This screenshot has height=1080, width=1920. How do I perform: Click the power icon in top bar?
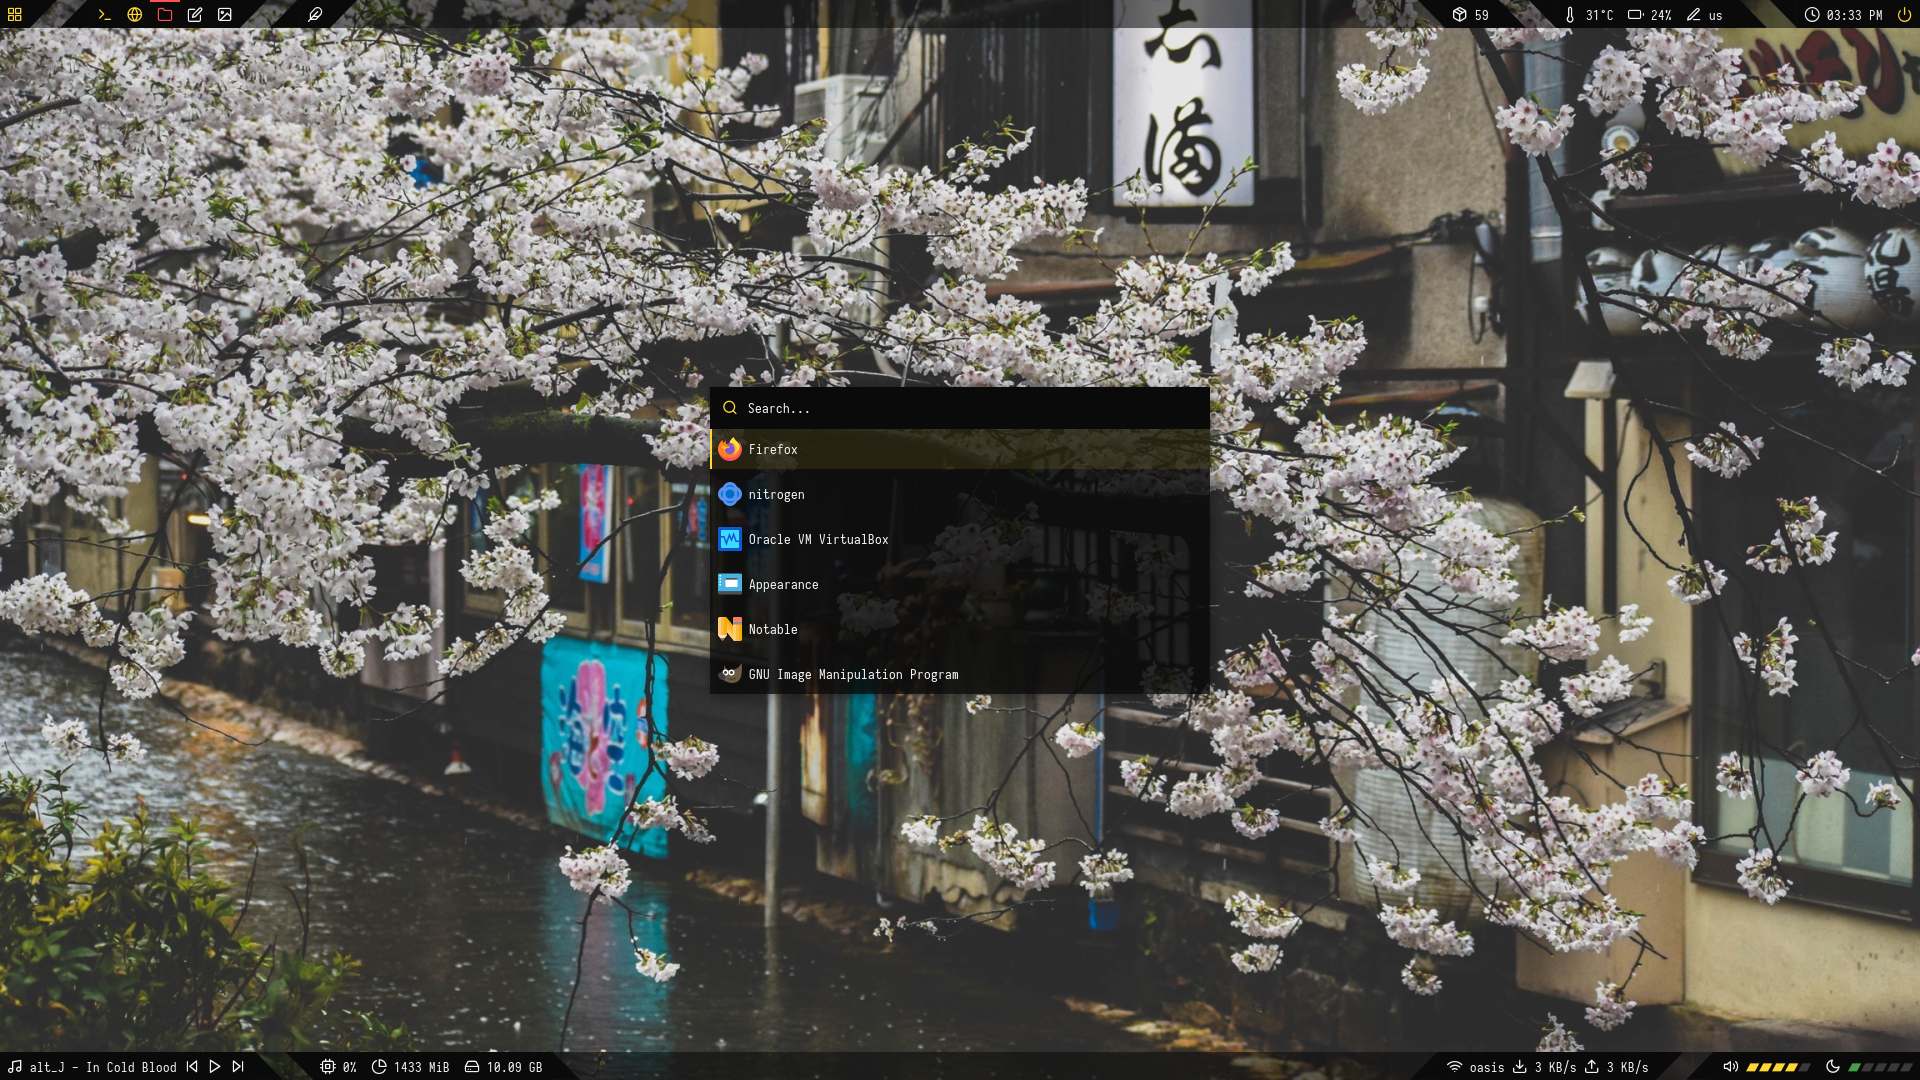1904,15
